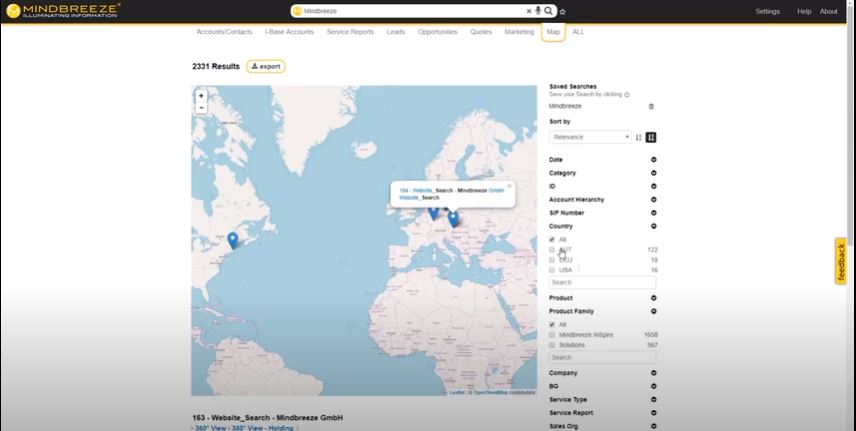Save the search with the star icon in search bar

pos(563,11)
